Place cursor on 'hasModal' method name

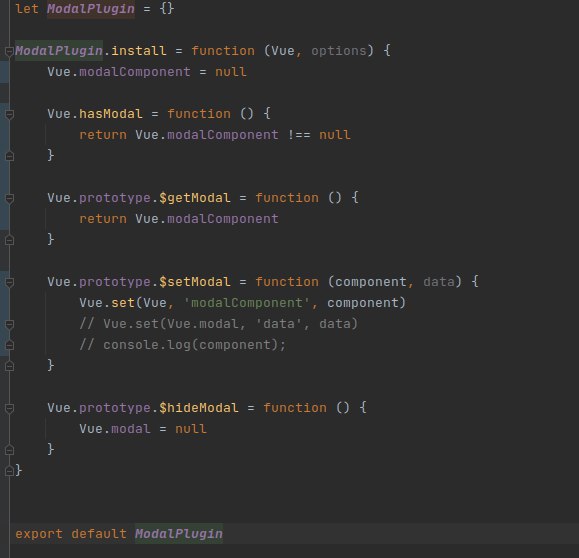(x=111, y=114)
